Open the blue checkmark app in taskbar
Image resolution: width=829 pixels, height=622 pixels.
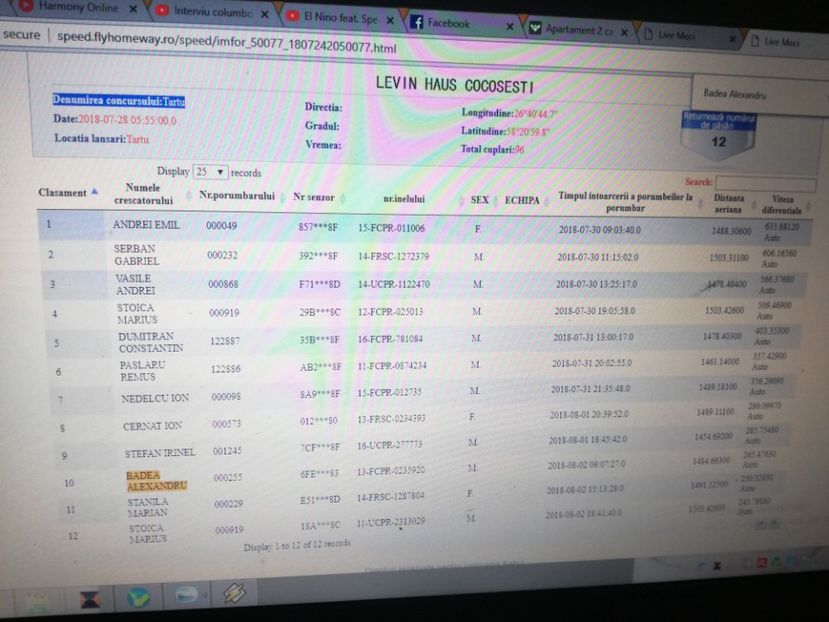(137, 598)
